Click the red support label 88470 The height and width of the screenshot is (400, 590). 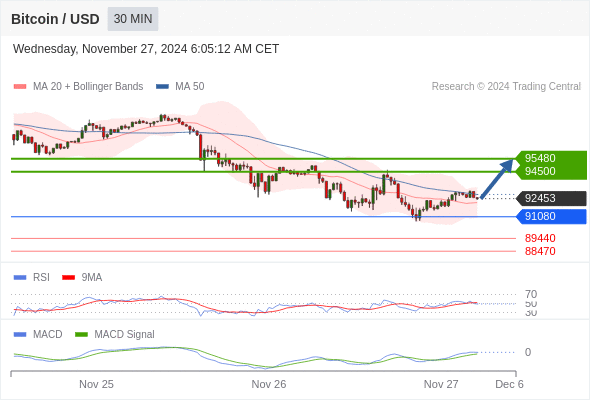pos(540,251)
